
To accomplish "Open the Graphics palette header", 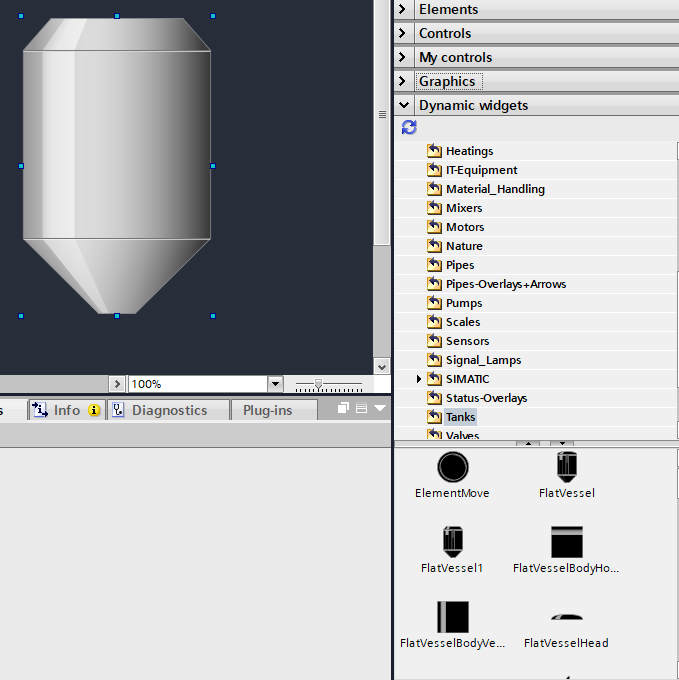I will (447, 81).
